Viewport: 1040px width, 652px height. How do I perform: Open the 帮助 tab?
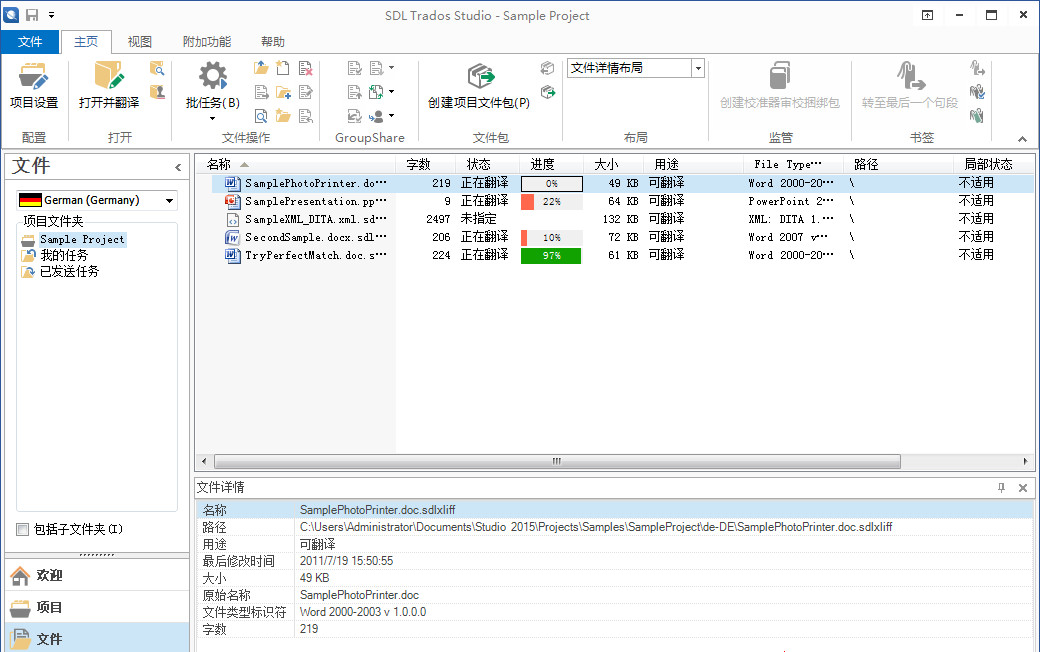point(273,42)
